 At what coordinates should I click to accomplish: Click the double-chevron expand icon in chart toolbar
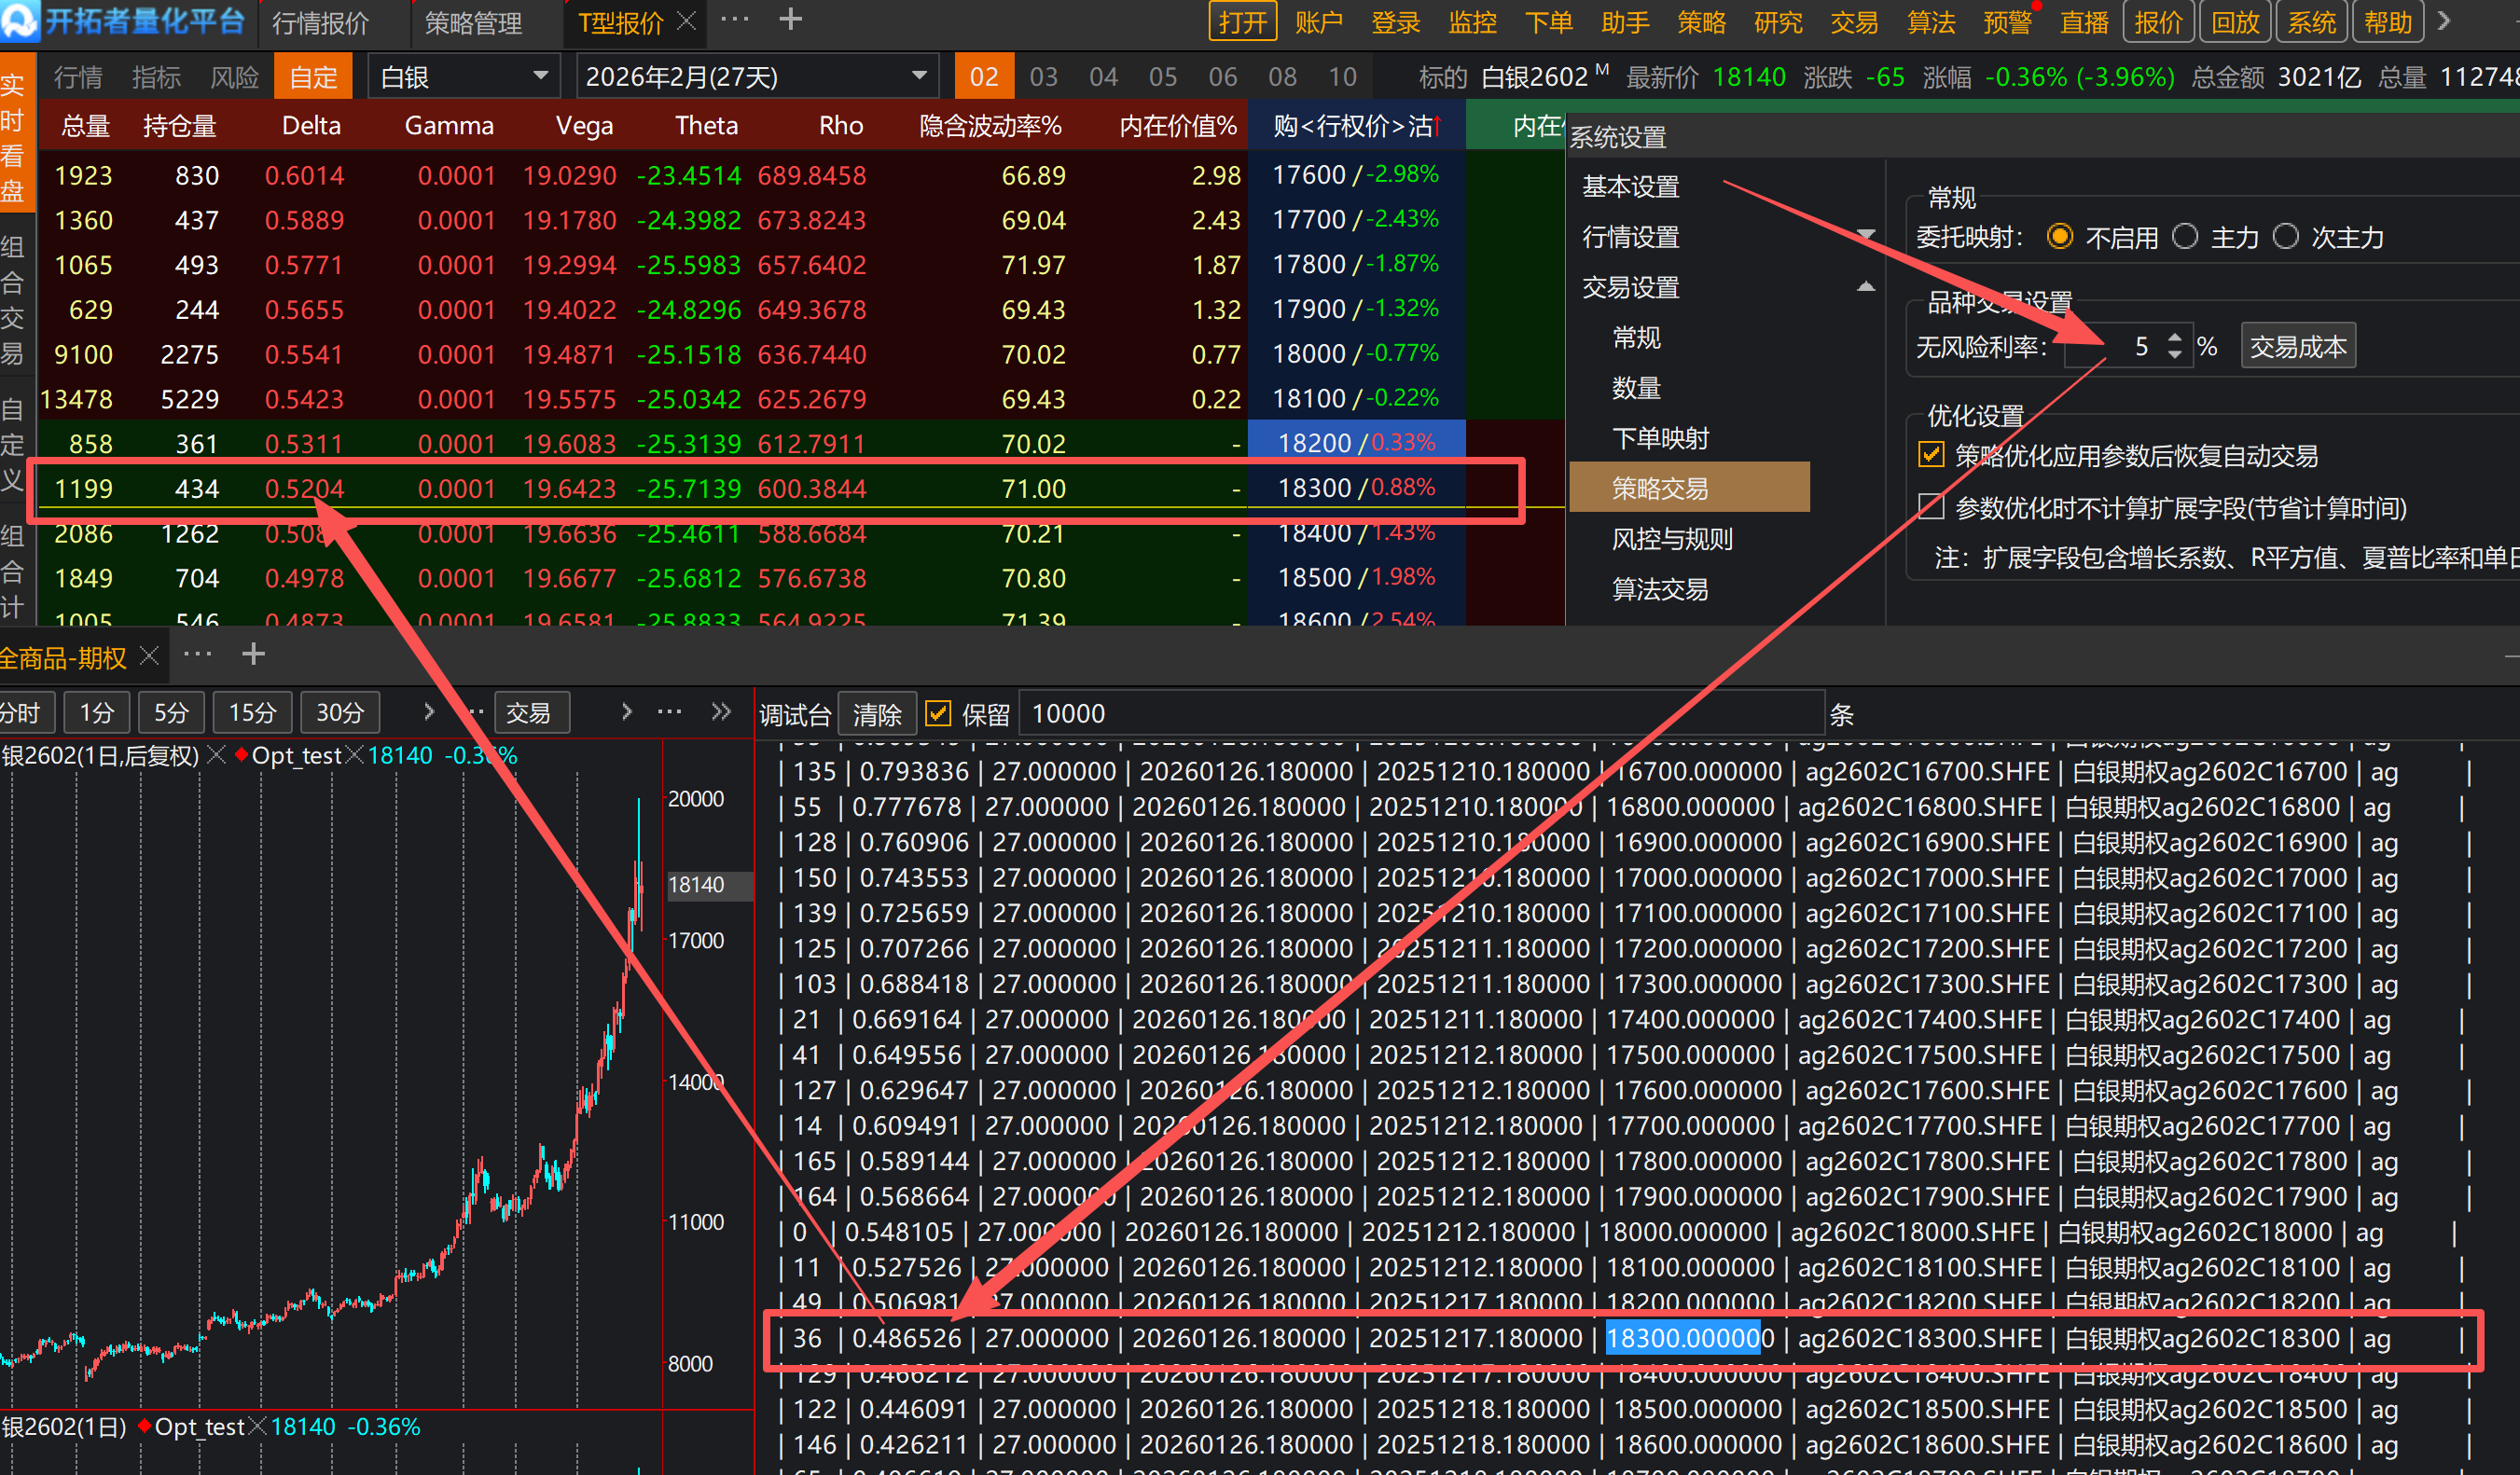(721, 712)
